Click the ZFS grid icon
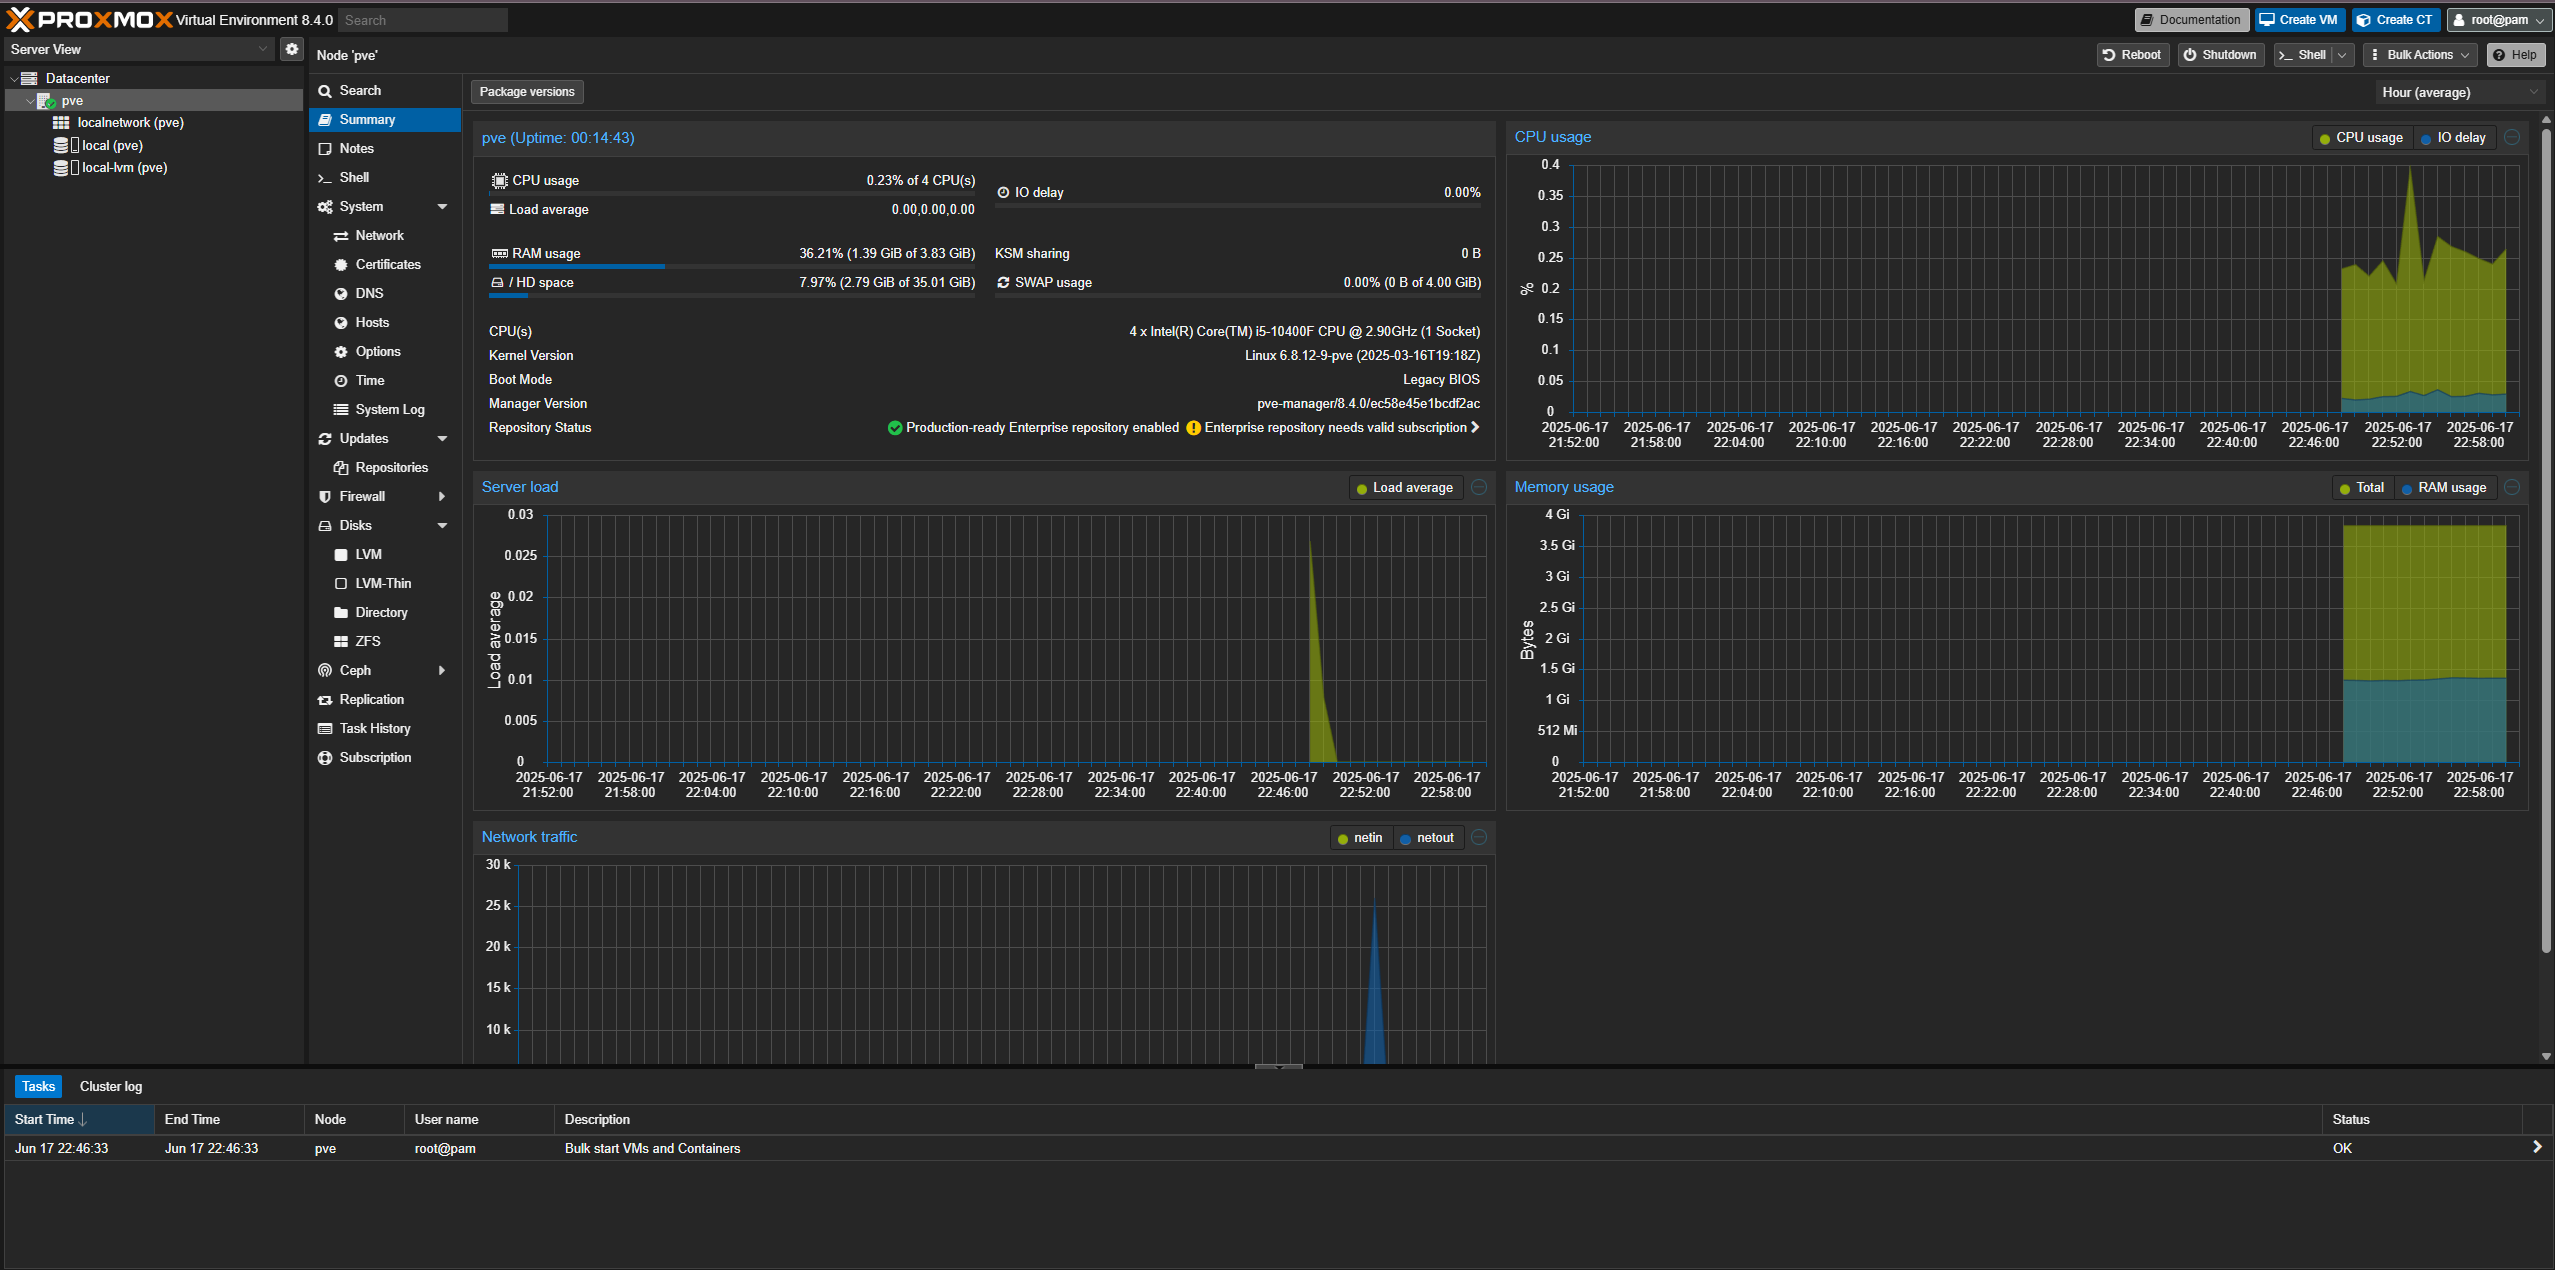The image size is (2555, 1270). (x=341, y=642)
